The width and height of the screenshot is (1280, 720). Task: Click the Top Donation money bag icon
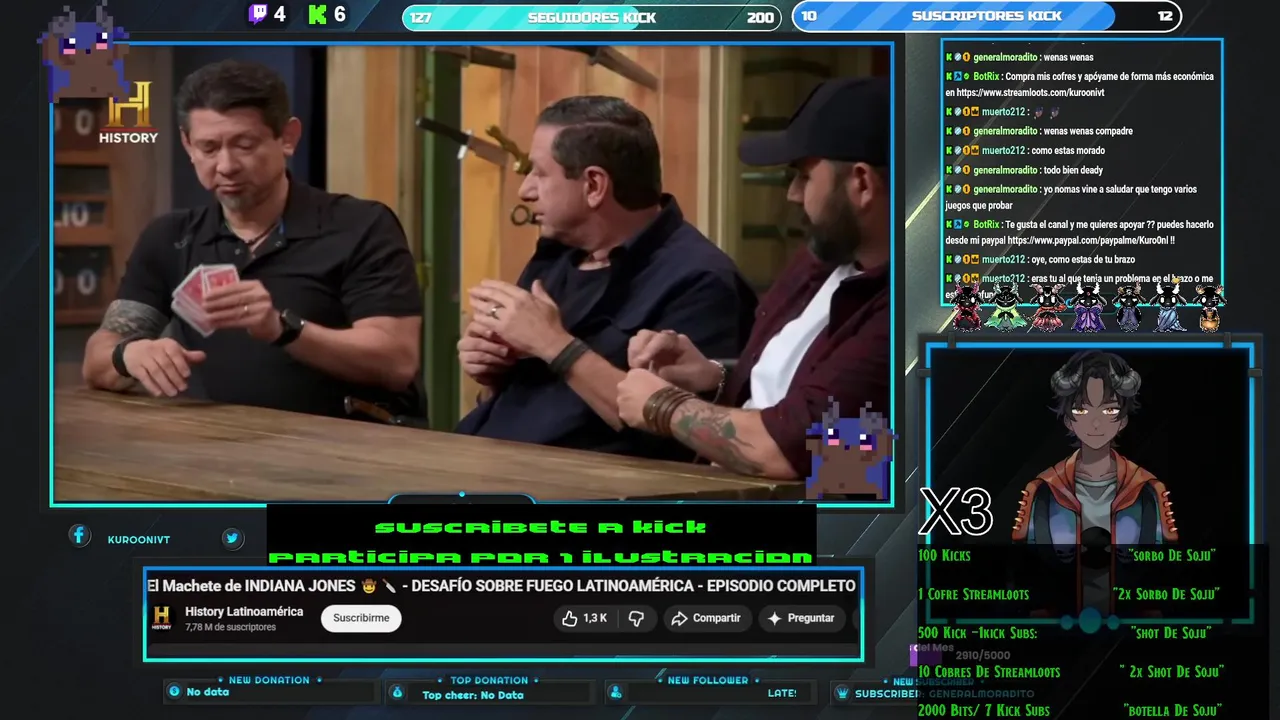(397, 692)
